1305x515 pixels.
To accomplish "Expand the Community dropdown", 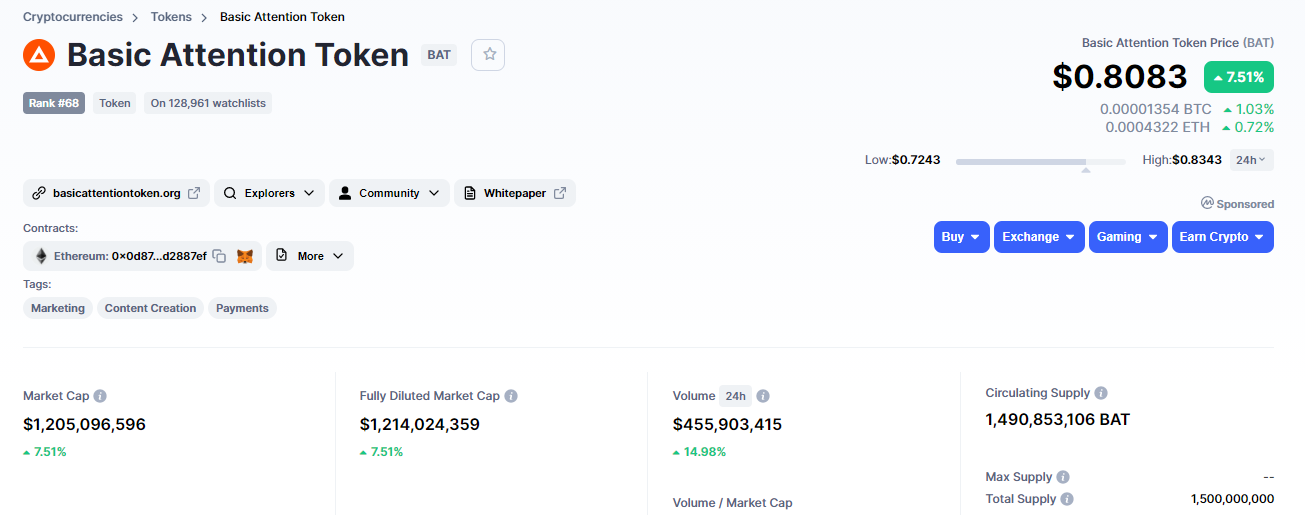I will [x=389, y=193].
